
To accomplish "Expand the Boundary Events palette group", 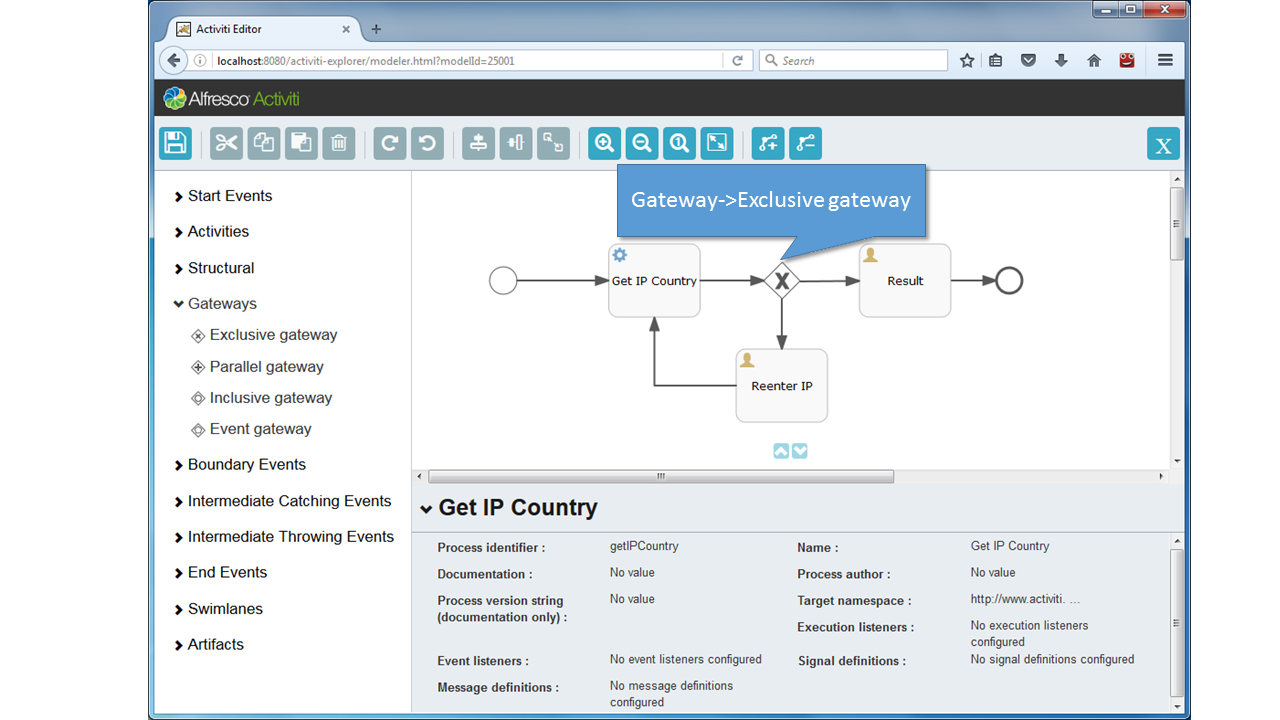I will point(240,465).
